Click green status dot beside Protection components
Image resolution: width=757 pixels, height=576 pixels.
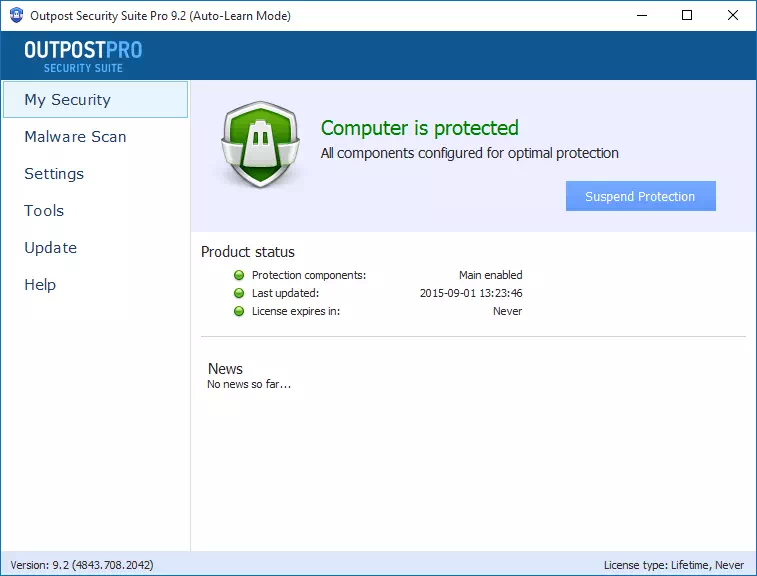238,275
